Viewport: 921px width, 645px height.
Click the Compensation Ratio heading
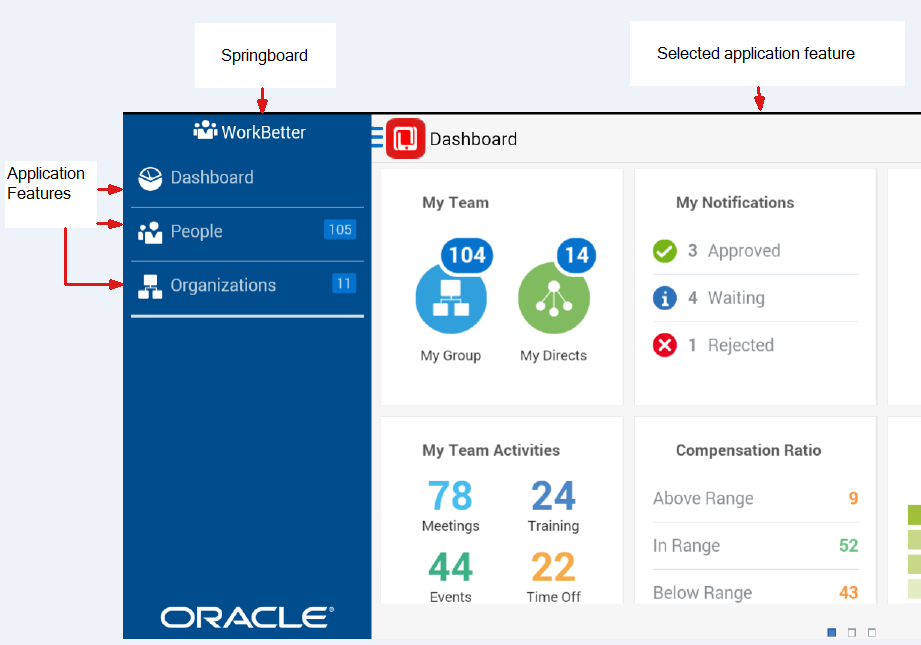pyautogui.click(x=748, y=451)
